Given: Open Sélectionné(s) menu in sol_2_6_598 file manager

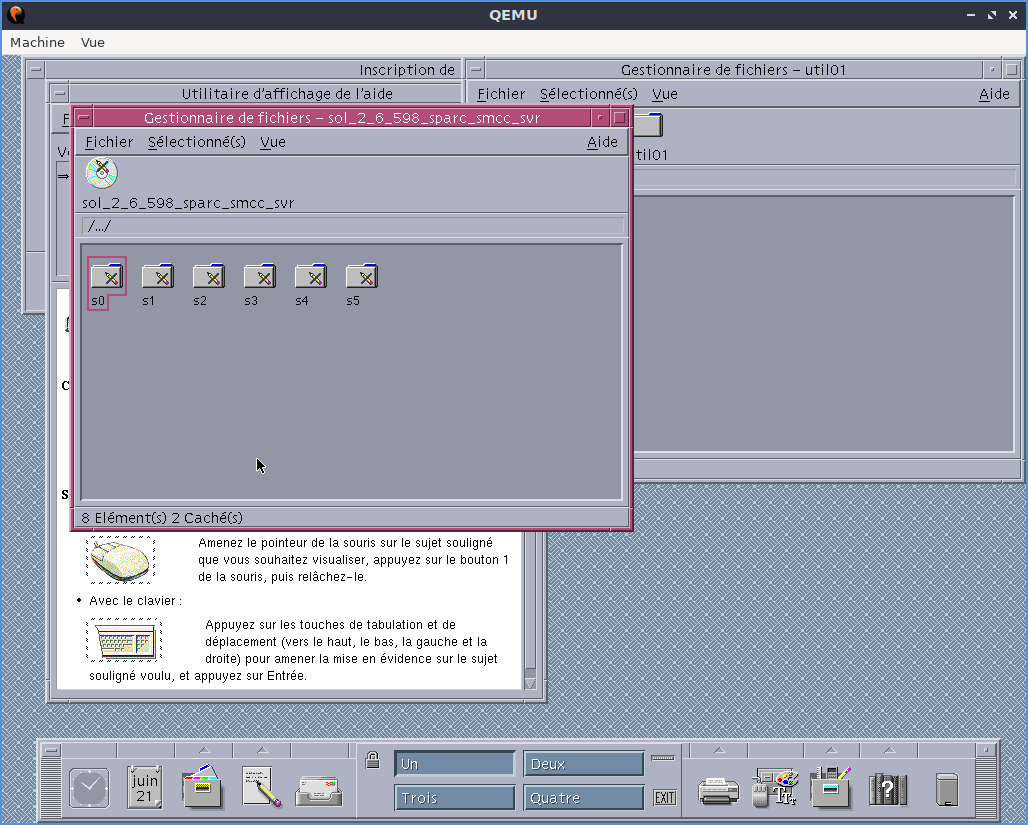Looking at the screenshot, I should point(197,142).
